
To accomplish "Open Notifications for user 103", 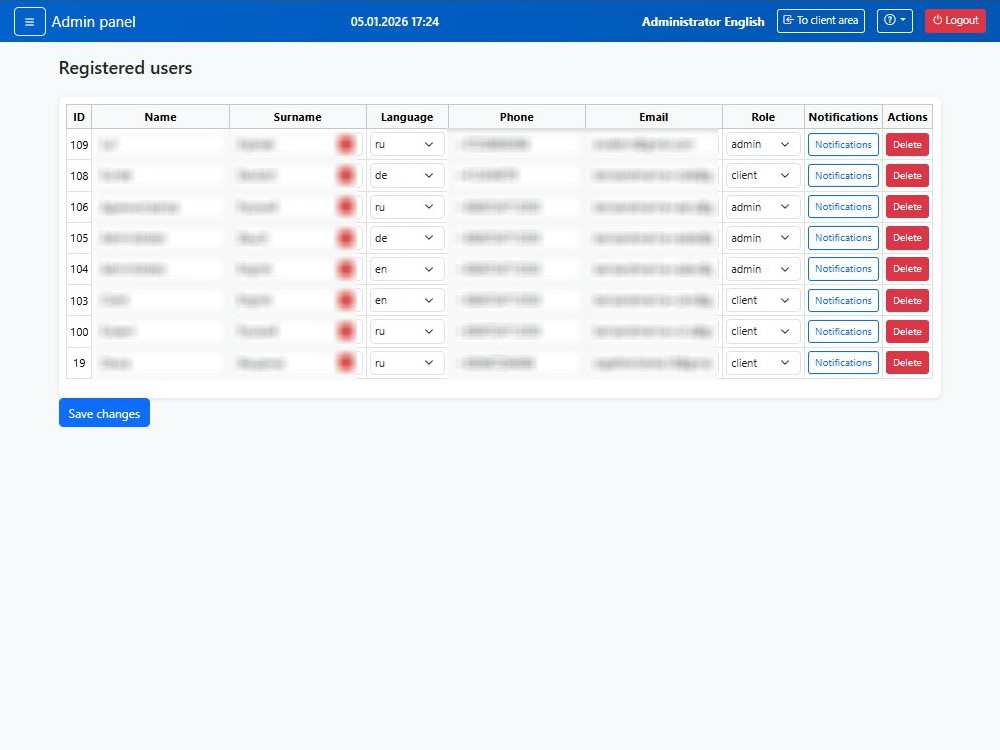I will coord(843,300).
